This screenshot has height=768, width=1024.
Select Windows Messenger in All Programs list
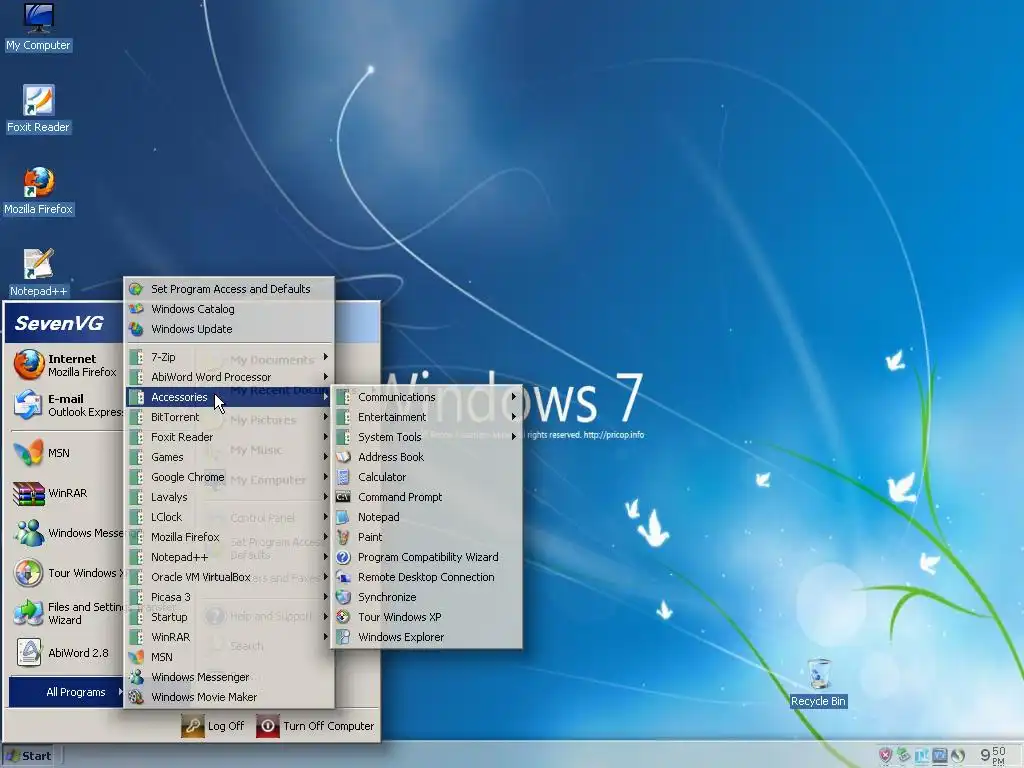pos(229,677)
